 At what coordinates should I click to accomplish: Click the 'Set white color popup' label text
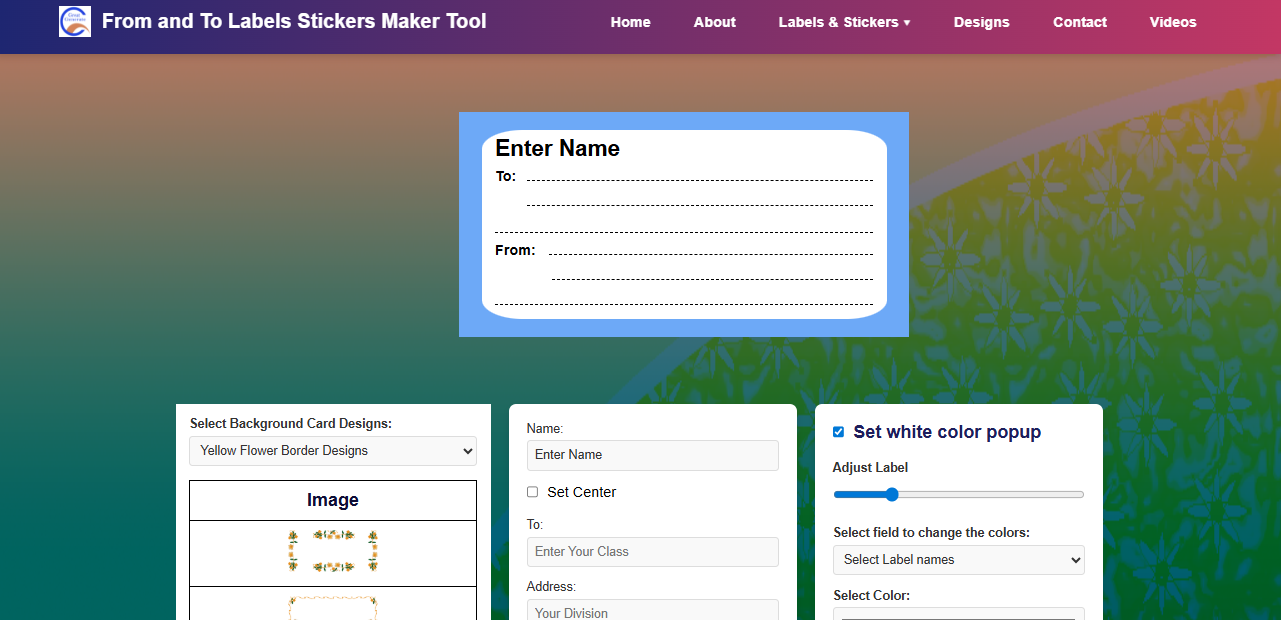coord(947,432)
